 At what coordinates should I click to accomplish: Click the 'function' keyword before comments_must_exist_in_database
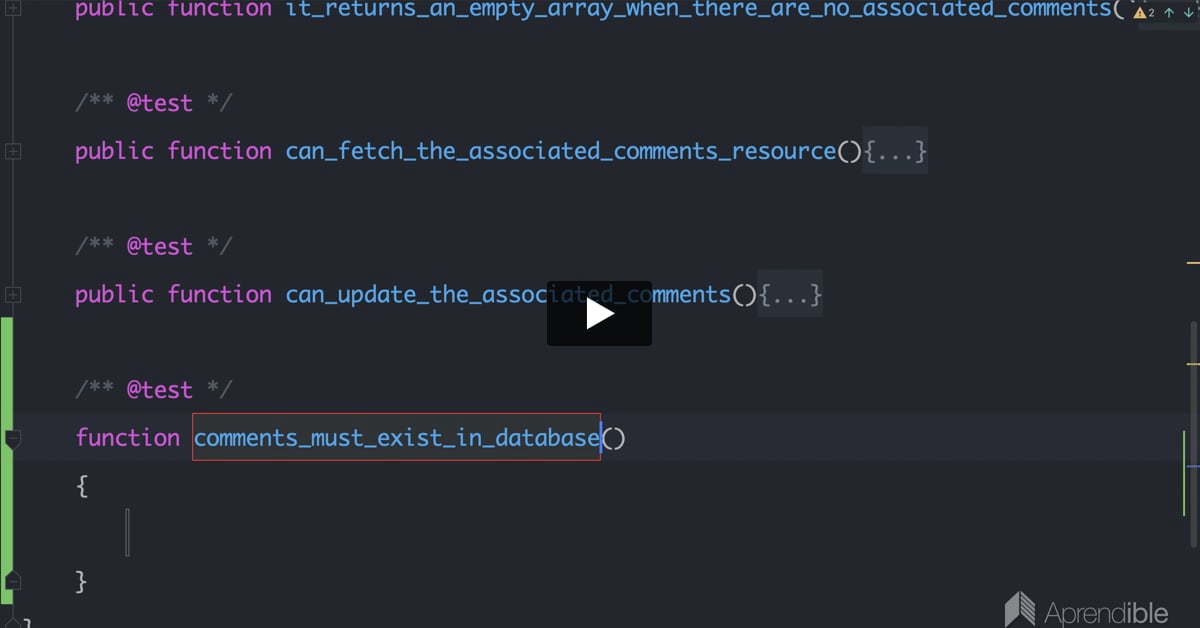coord(127,438)
